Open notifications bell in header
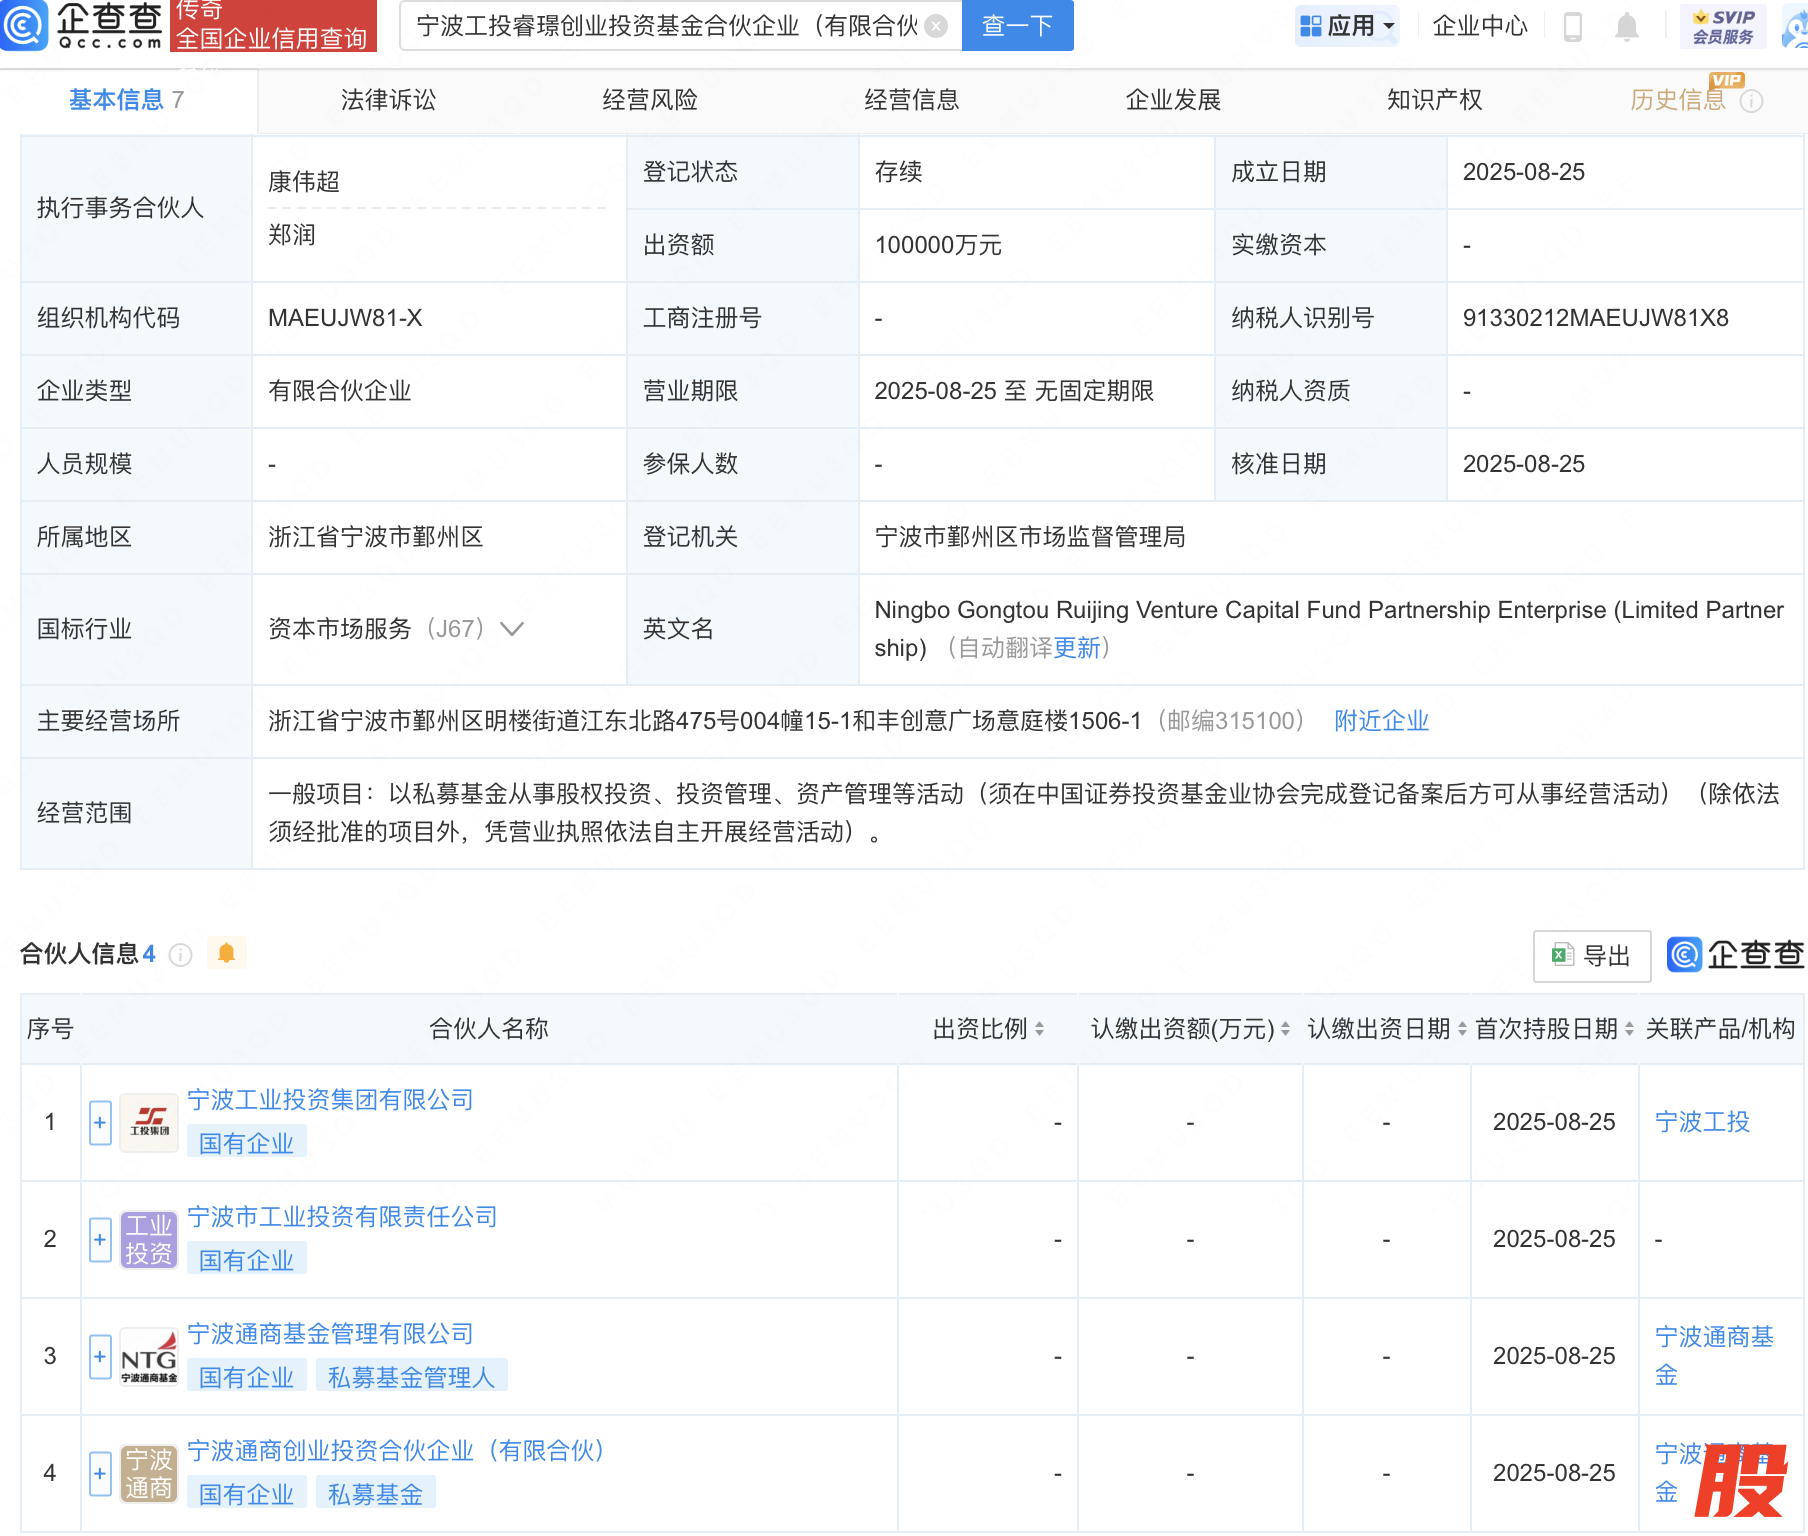 click(x=1627, y=27)
